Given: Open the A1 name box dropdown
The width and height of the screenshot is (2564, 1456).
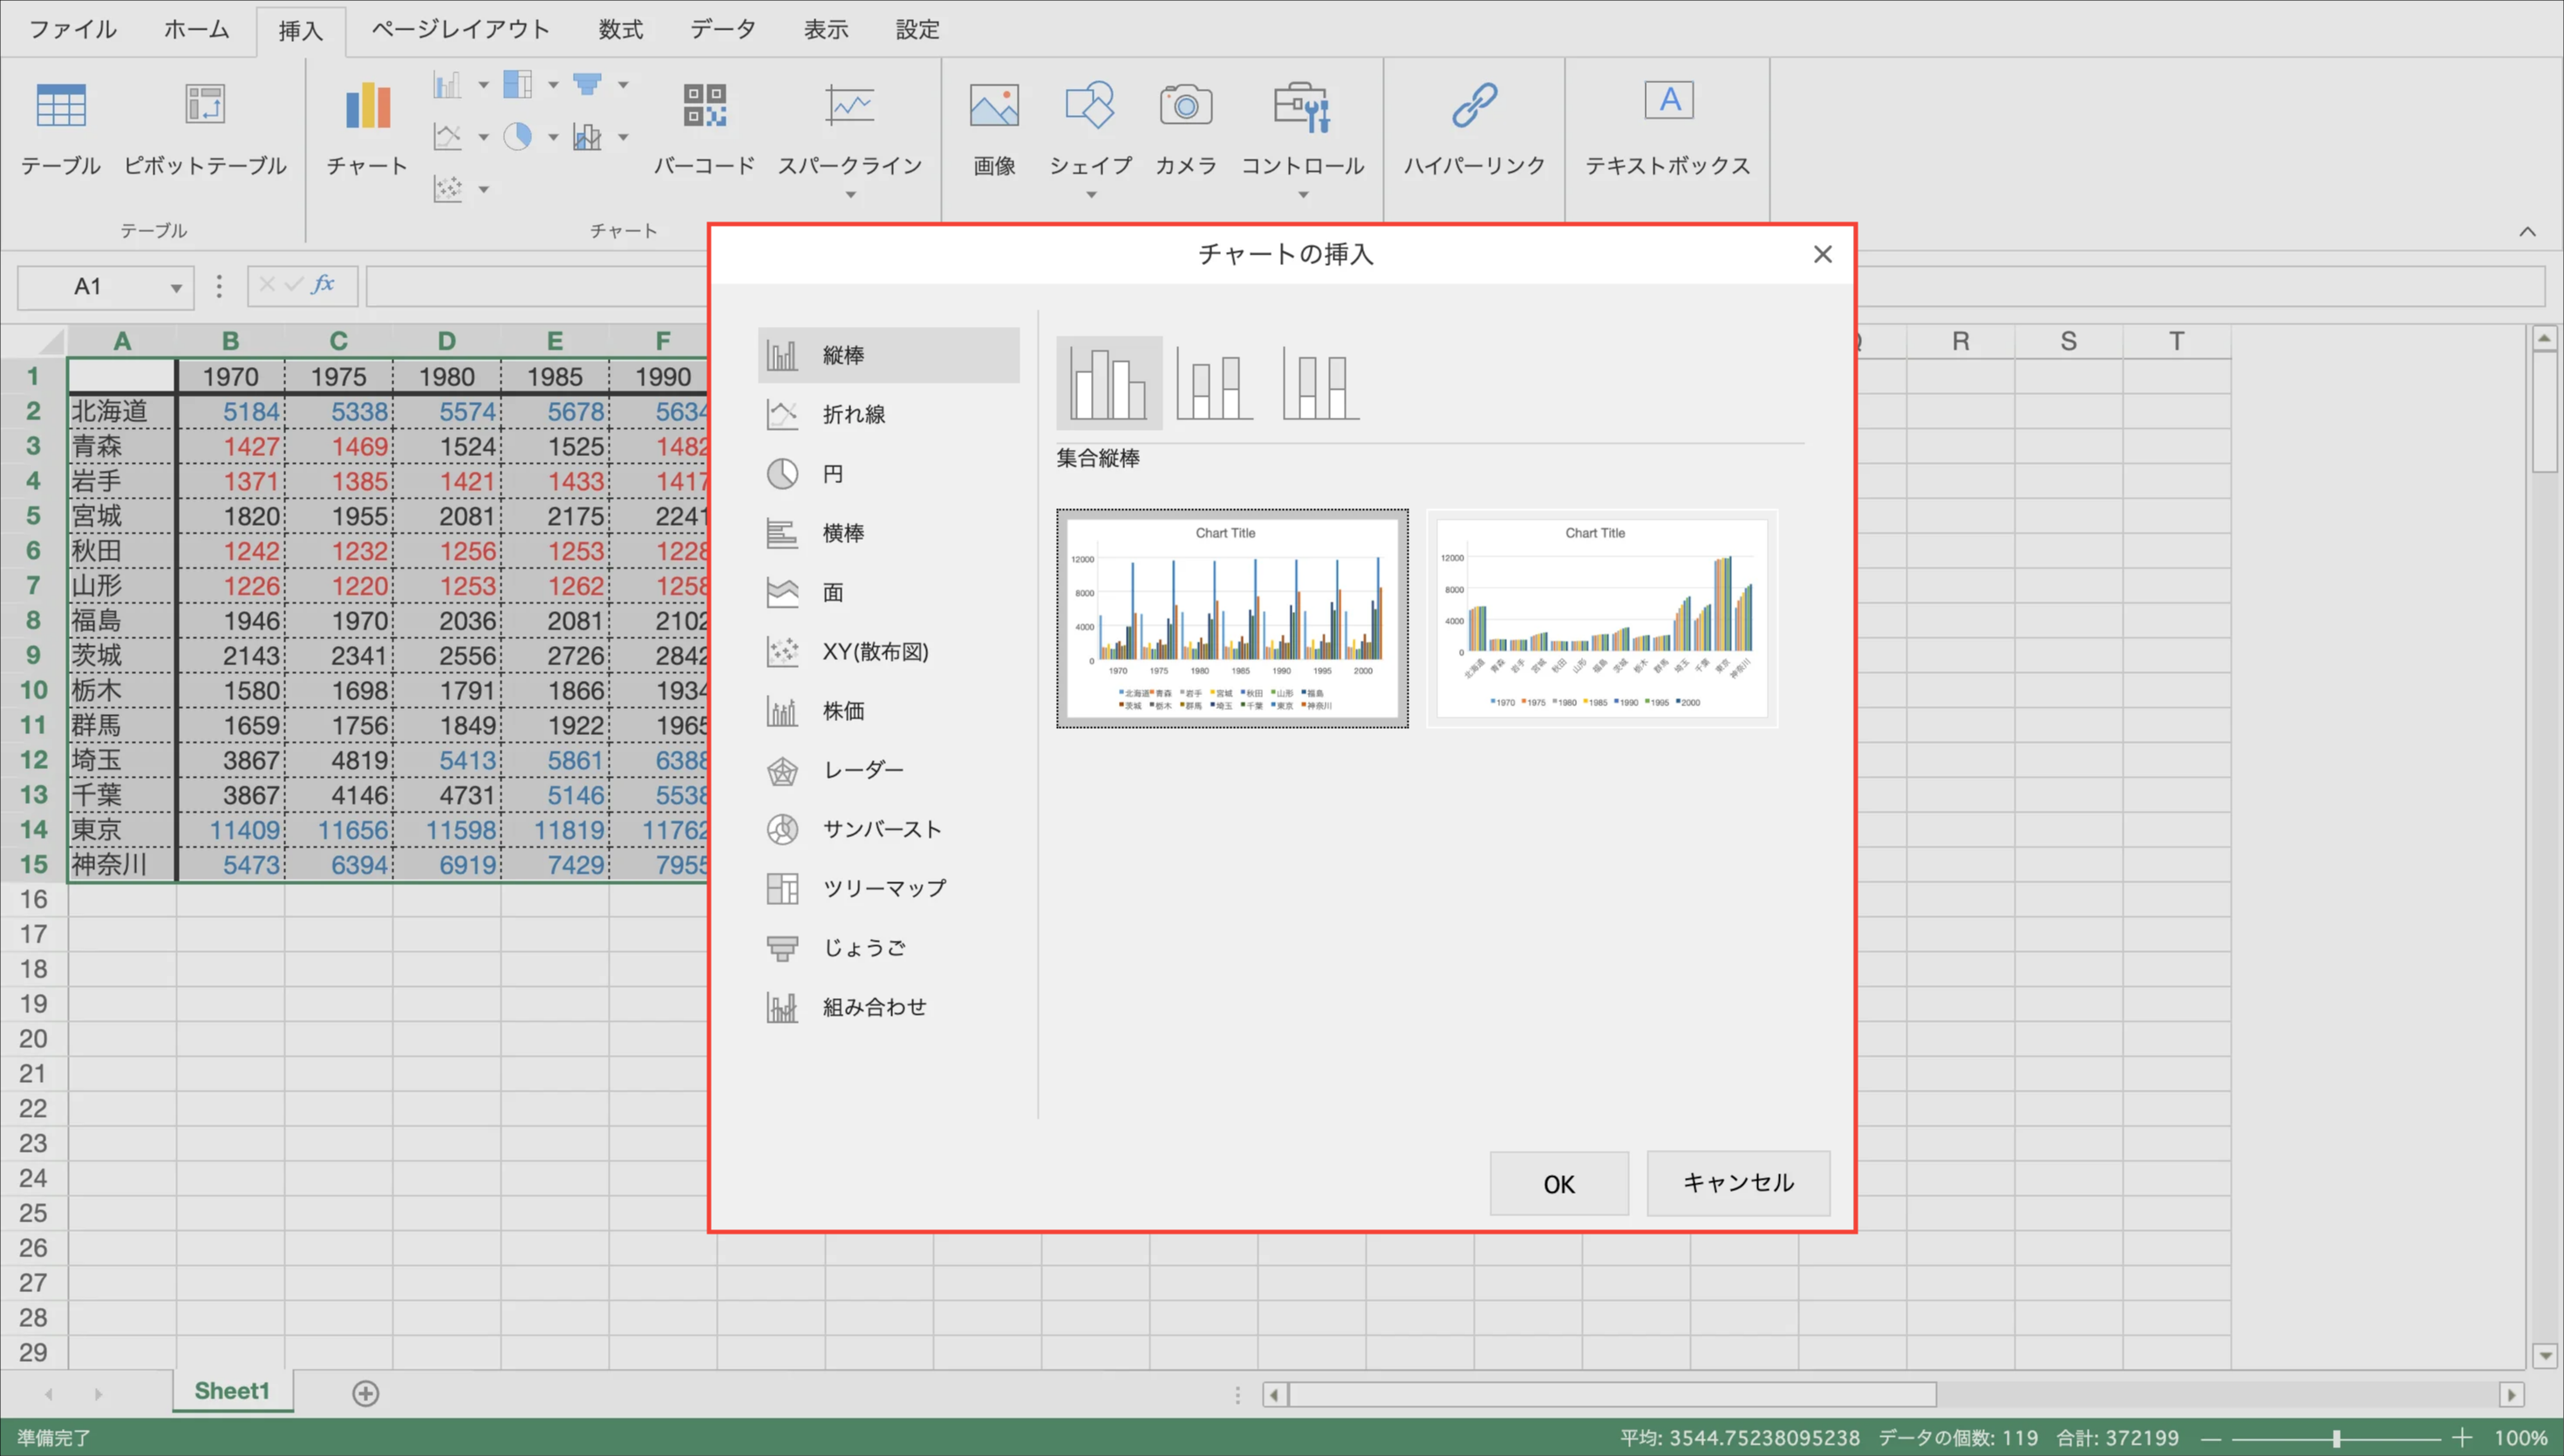Looking at the screenshot, I should 176,288.
